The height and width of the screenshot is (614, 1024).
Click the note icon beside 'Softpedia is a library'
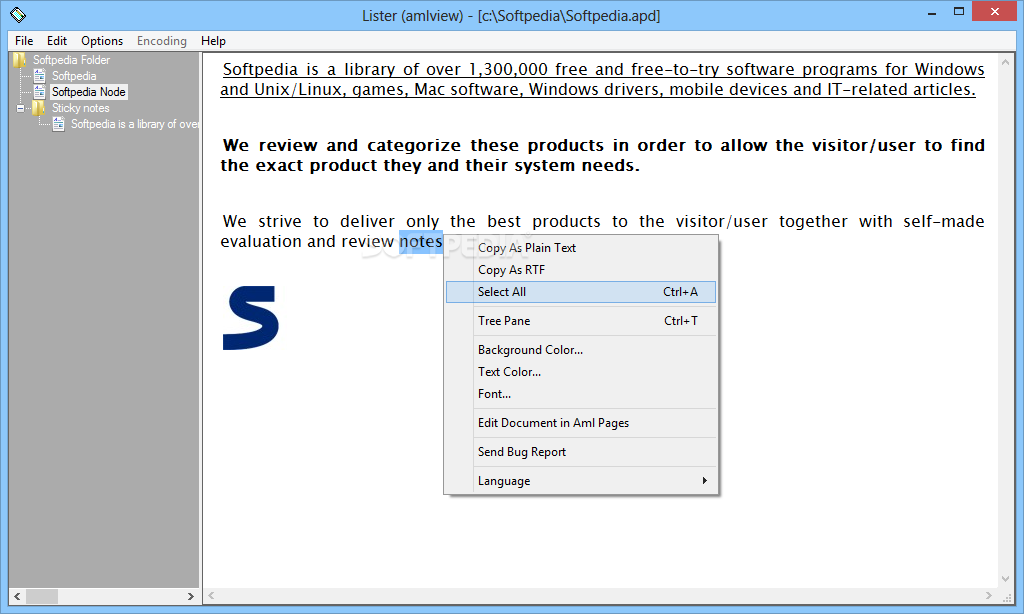point(58,124)
